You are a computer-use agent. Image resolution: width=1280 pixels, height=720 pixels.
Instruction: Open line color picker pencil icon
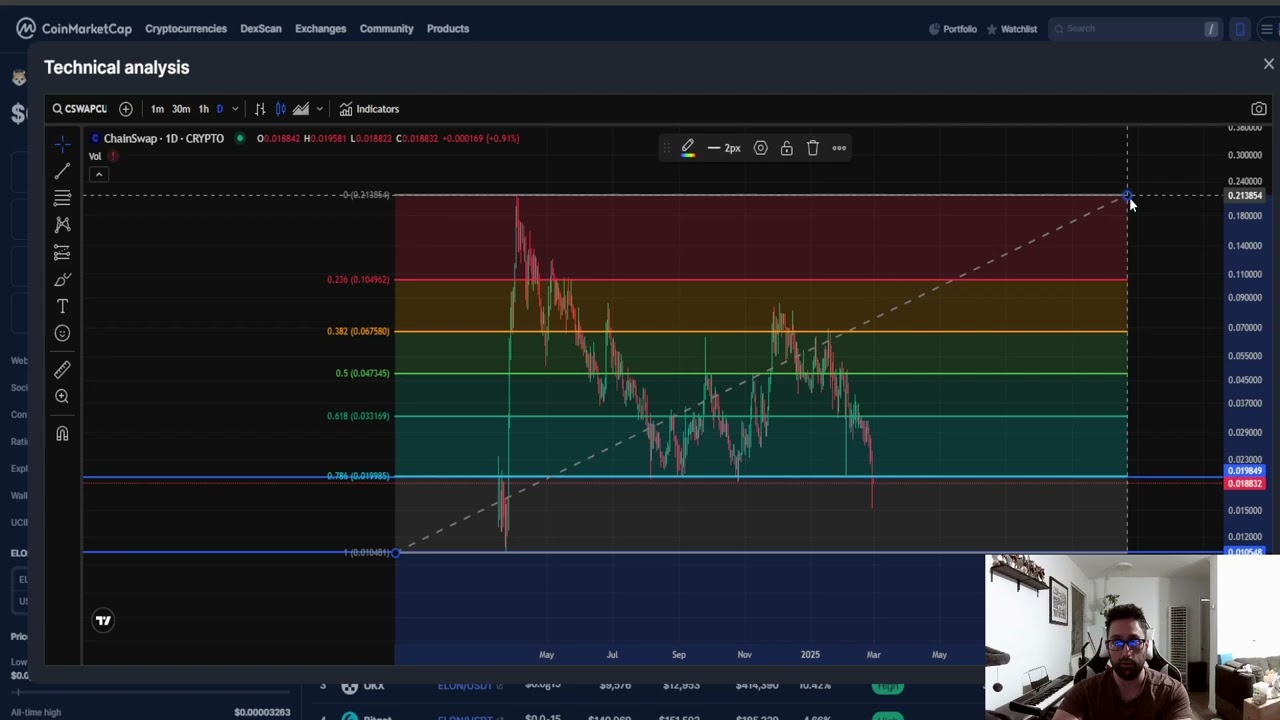click(x=688, y=148)
